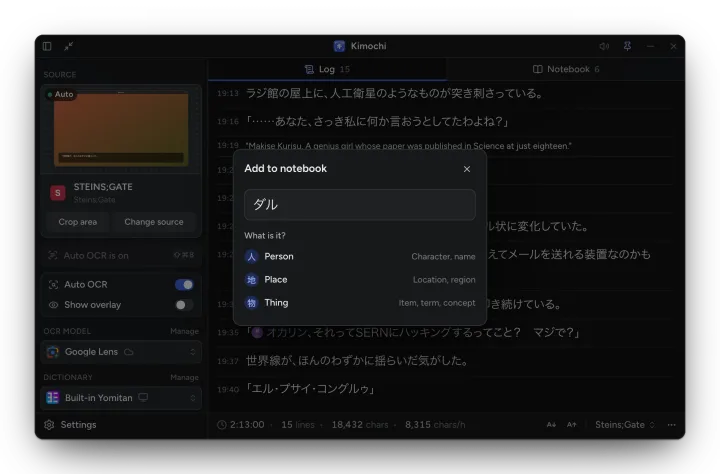Open the three-dot more options menu
The height and width of the screenshot is (474, 720).
(x=671, y=425)
